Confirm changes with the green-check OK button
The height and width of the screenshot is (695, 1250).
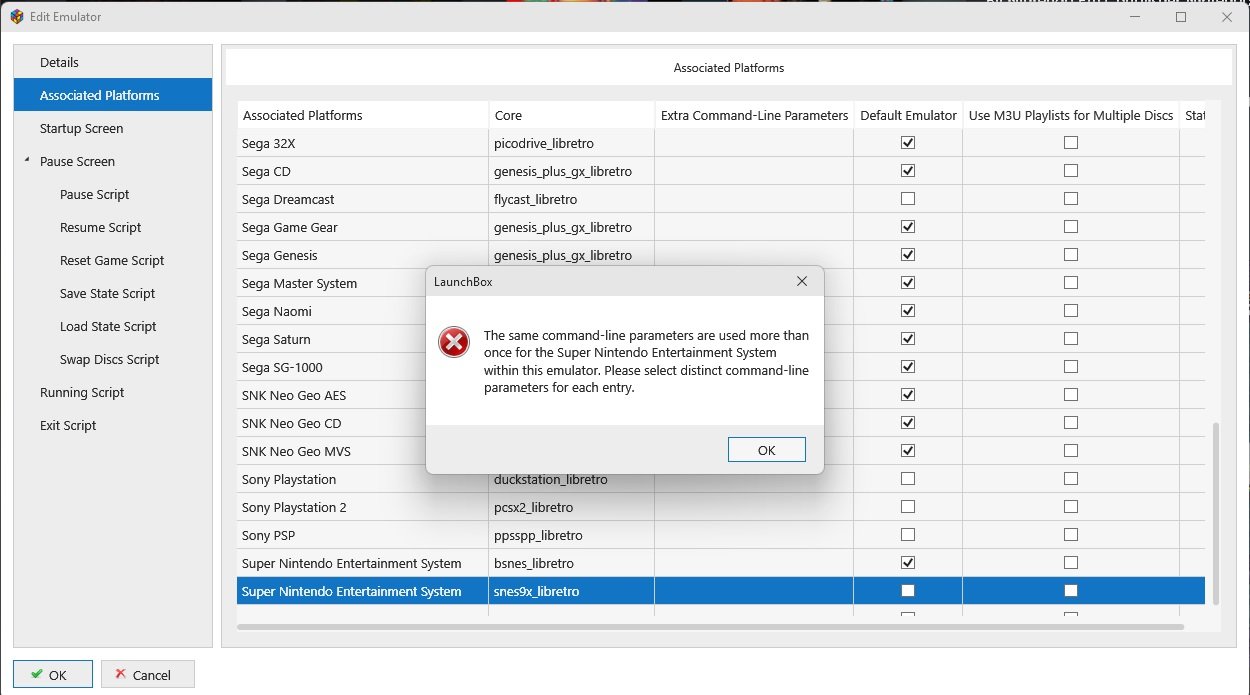pyautogui.click(x=53, y=675)
